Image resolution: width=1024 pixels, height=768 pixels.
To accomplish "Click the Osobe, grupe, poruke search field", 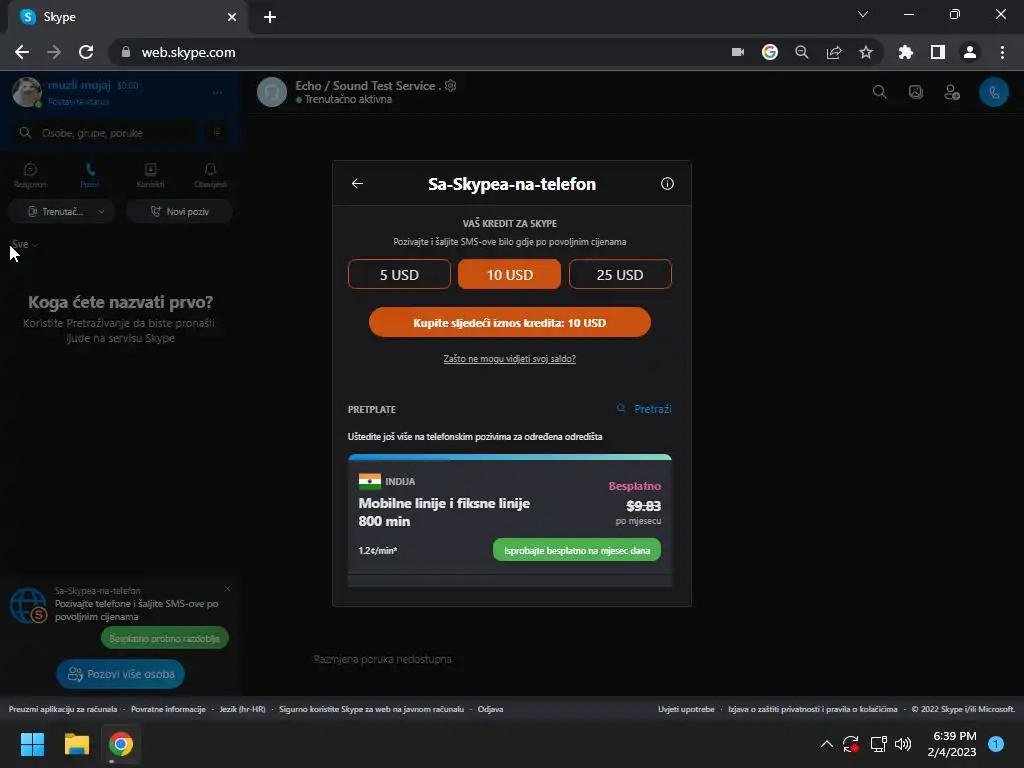I will 104,133.
